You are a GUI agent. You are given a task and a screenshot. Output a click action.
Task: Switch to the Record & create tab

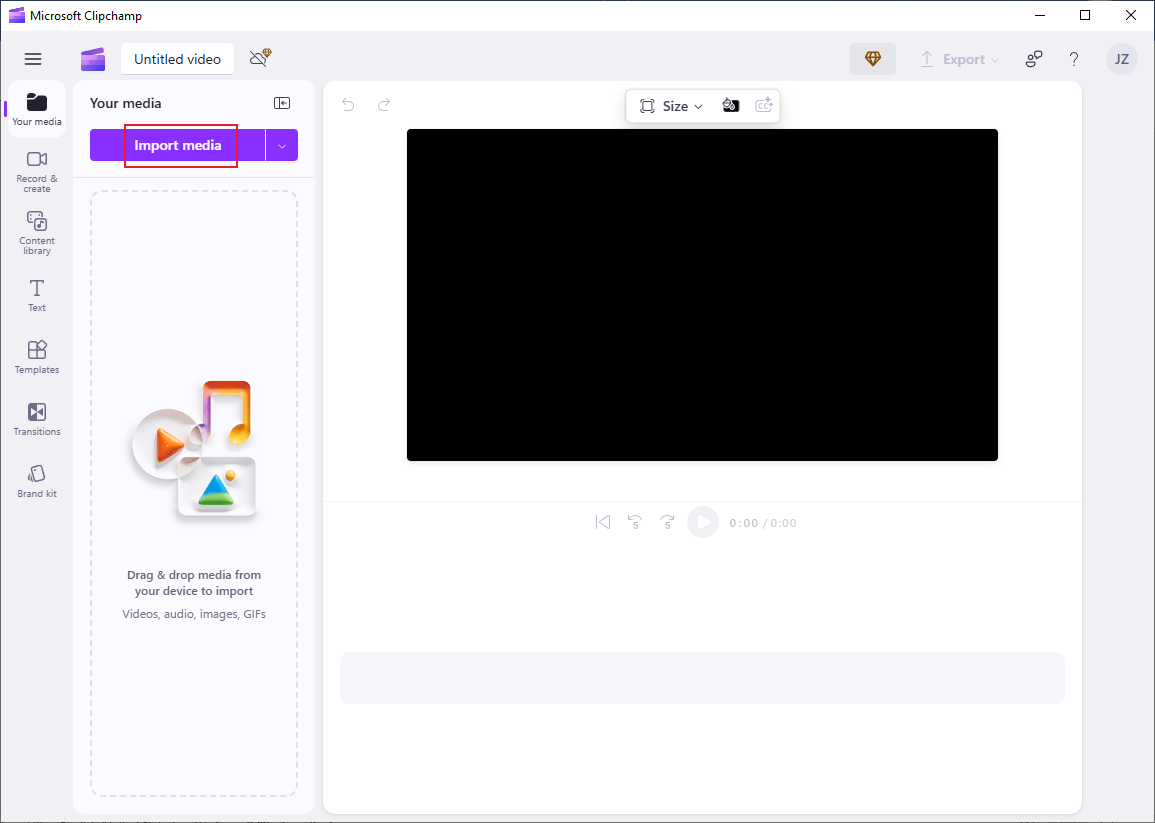[x=37, y=170]
